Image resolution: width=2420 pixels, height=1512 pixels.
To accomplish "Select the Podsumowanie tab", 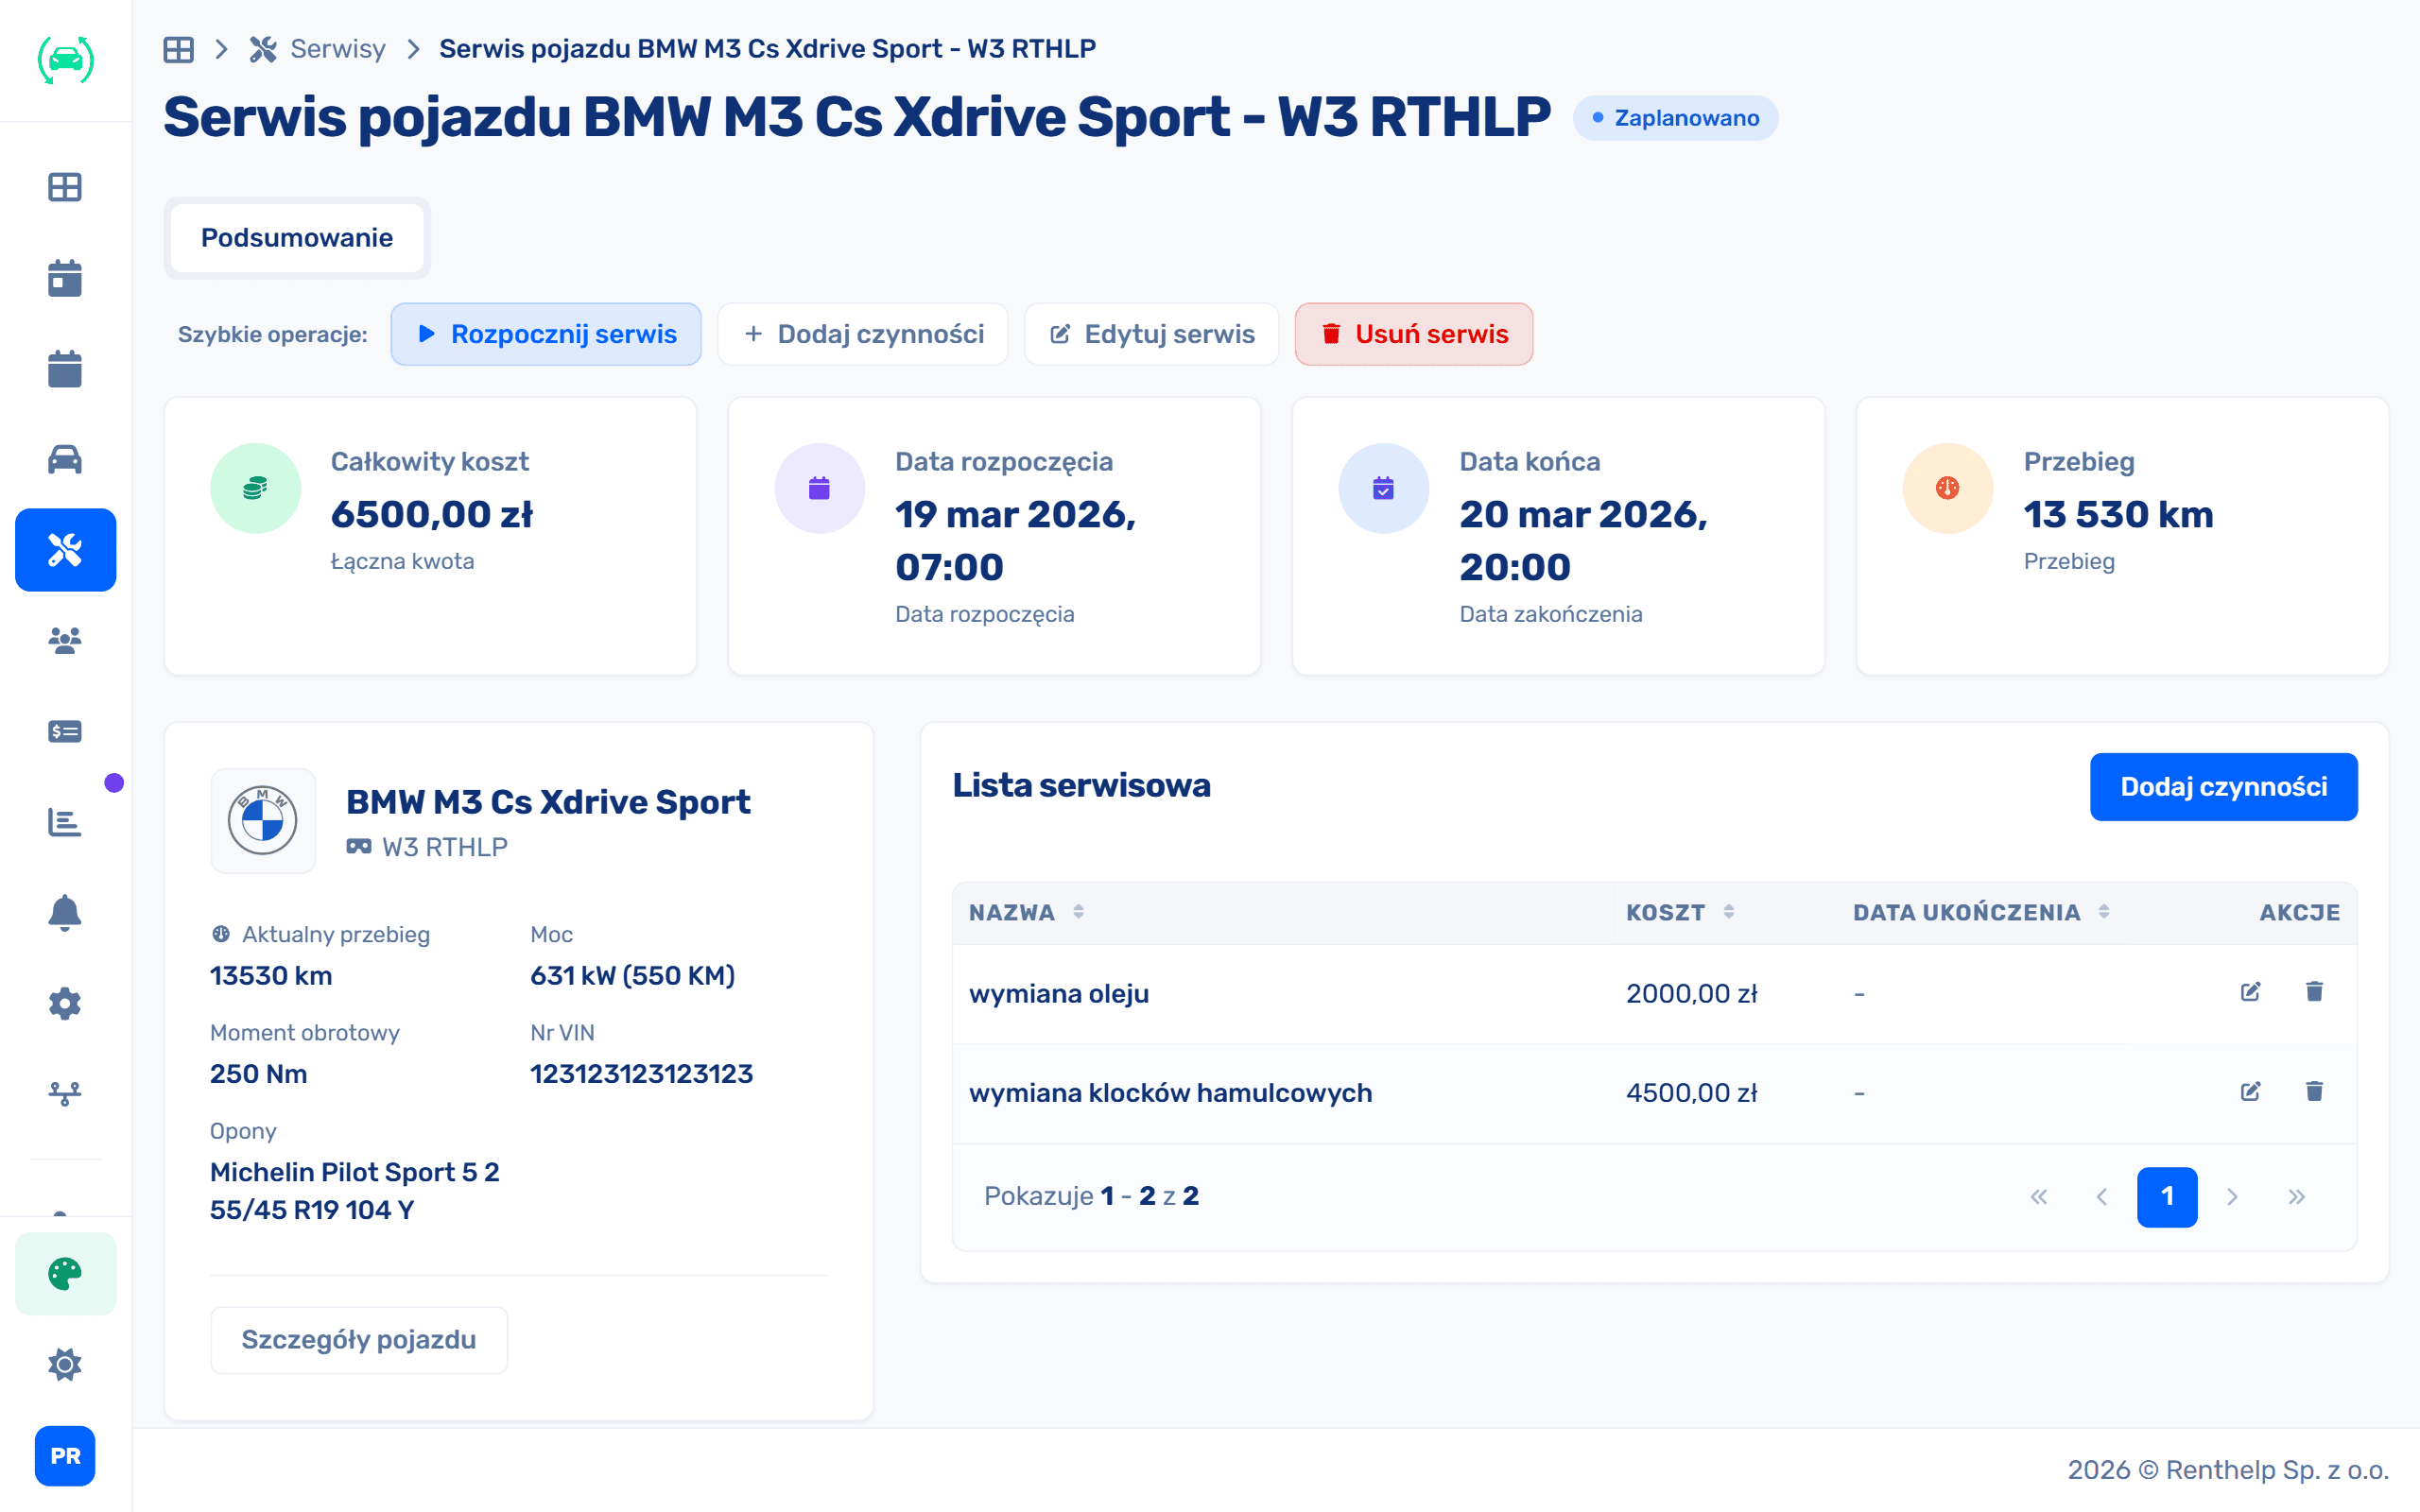I will (297, 238).
